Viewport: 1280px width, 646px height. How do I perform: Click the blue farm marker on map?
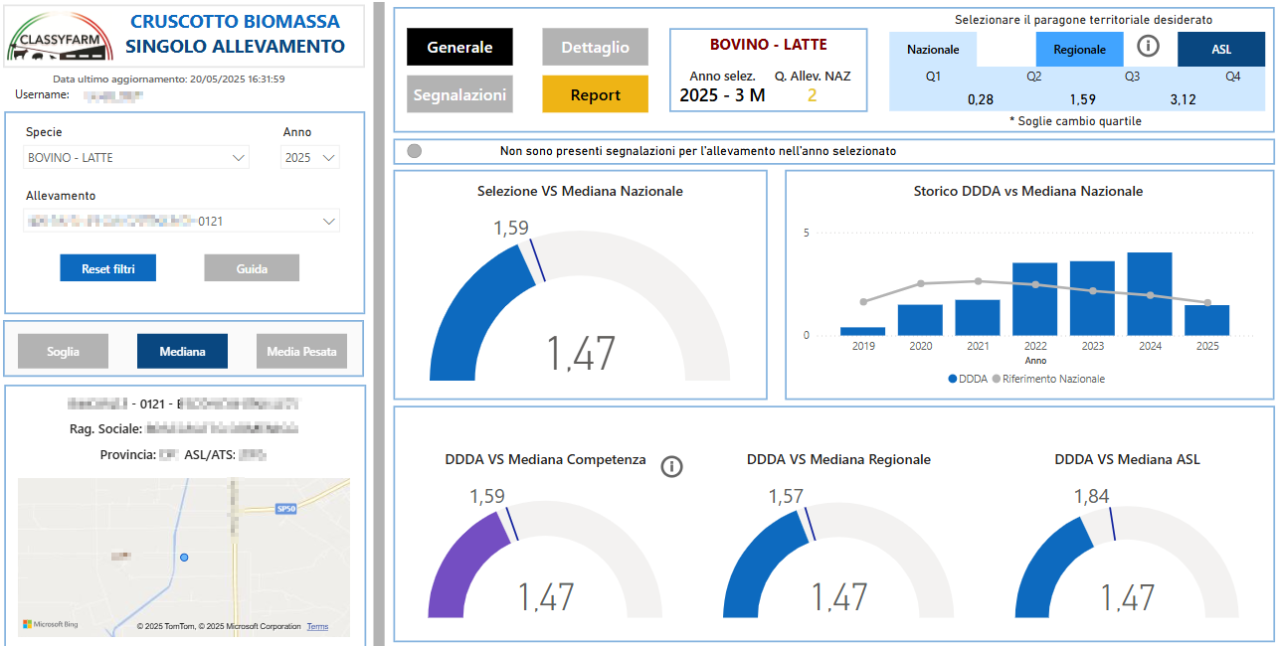(184, 556)
